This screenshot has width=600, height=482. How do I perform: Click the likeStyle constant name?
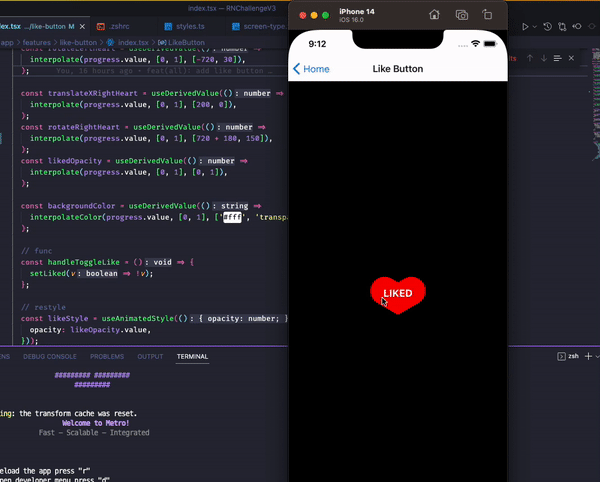tap(68, 319)
